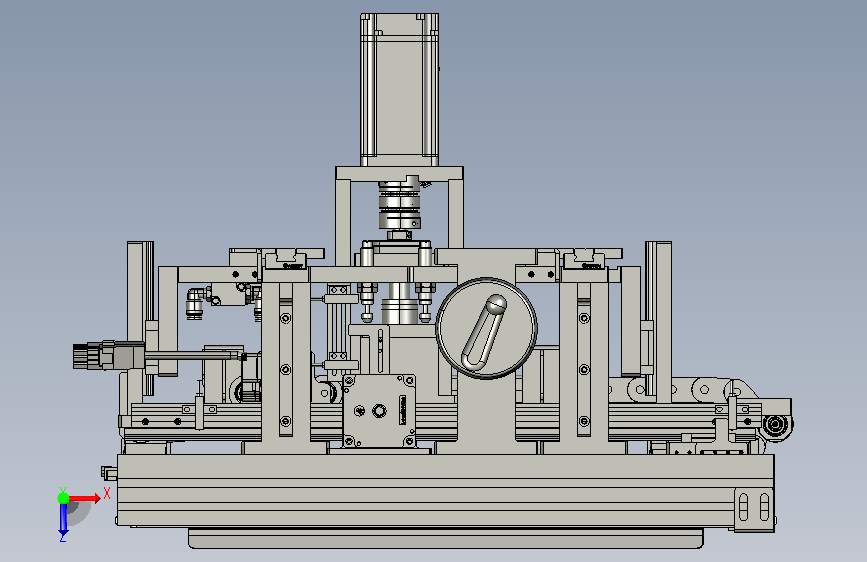The height and width of the screenshot is (562, 867).
Task: Select the conveyor end pulley at right
Action: point(776,425)
